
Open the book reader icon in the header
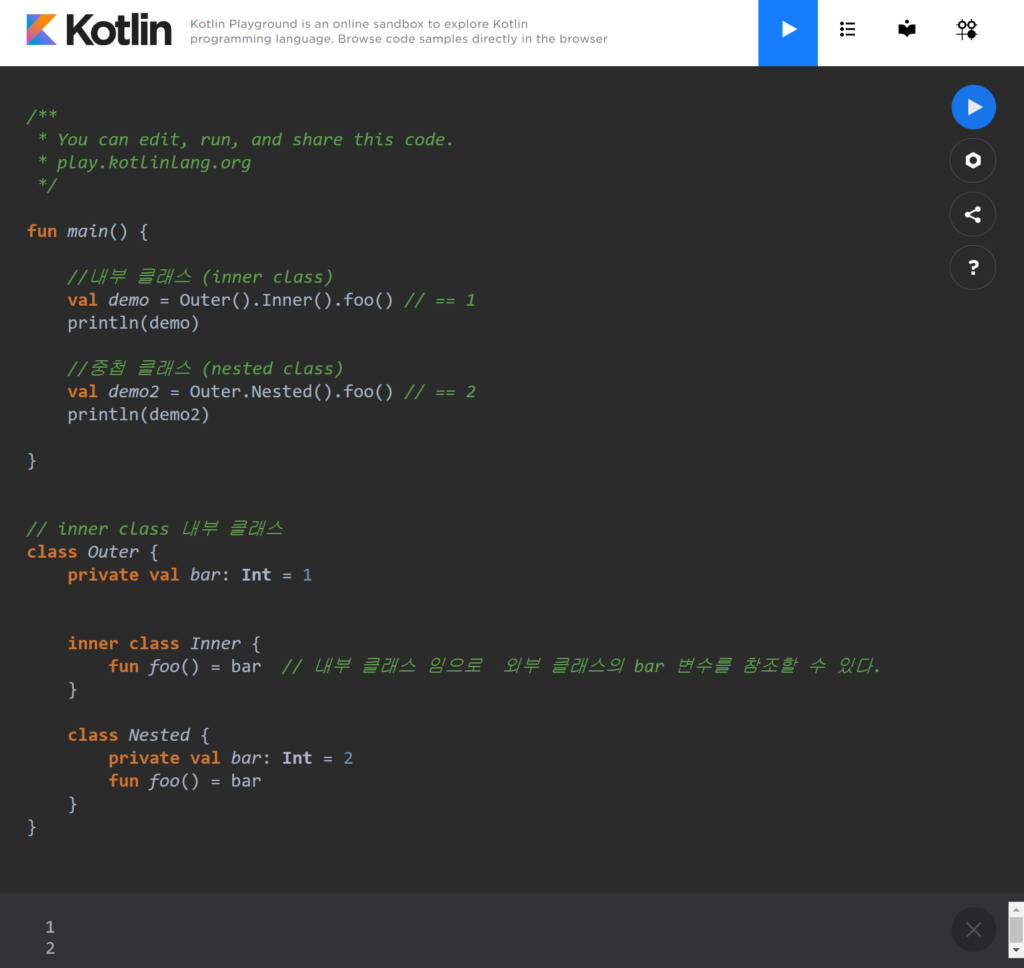pyautogui.click(x=906, y=30)
